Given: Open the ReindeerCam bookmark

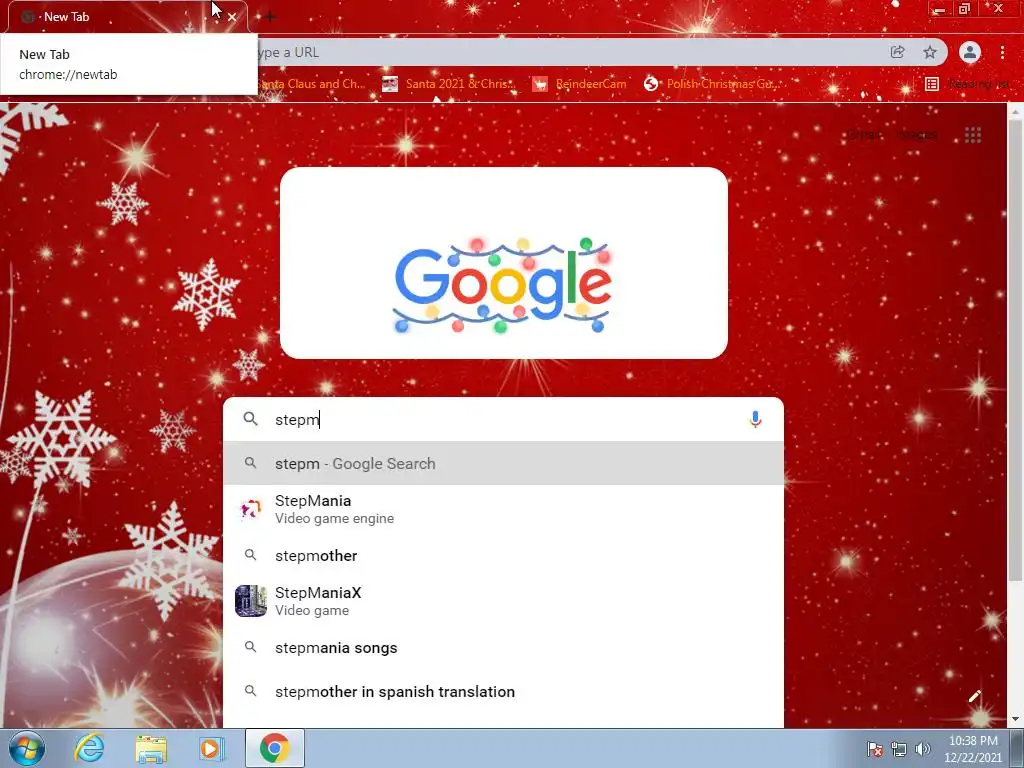Looking at the screenshot, I should (579, 84).
